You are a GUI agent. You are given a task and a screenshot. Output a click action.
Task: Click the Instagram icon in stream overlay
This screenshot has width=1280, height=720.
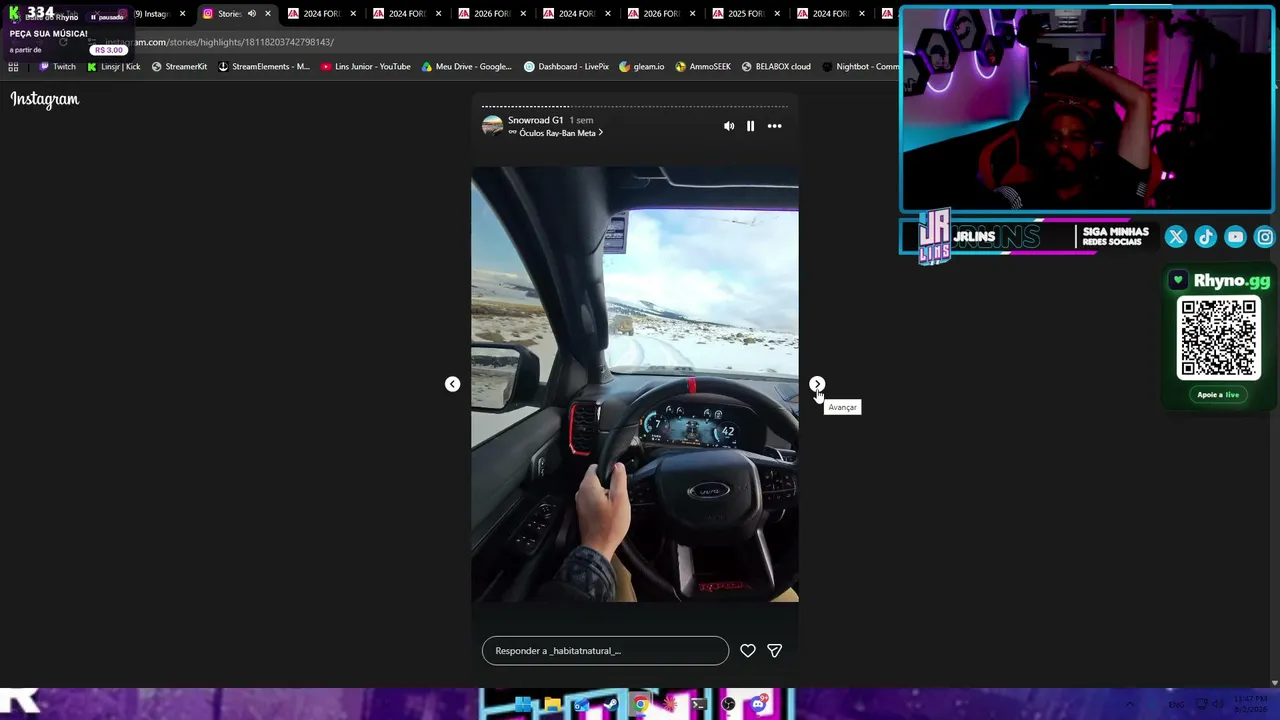coord(1265,237)
